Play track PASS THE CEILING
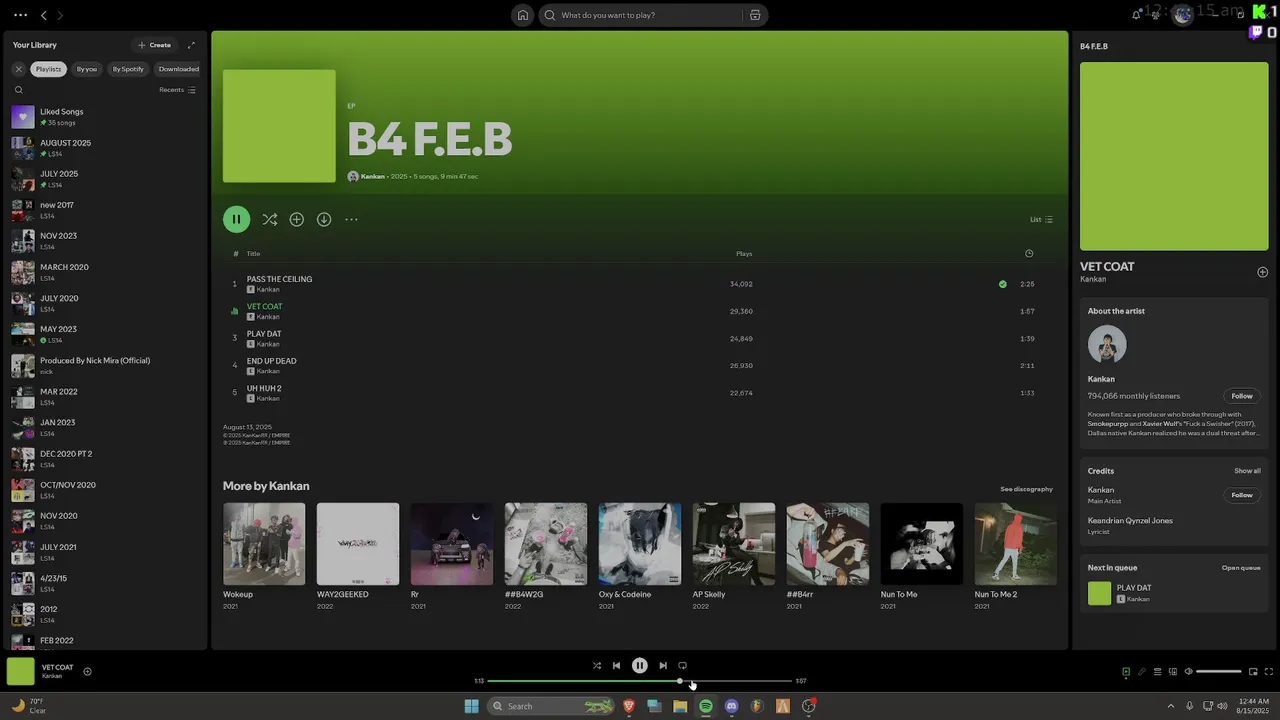 click(x=640, y=284)
